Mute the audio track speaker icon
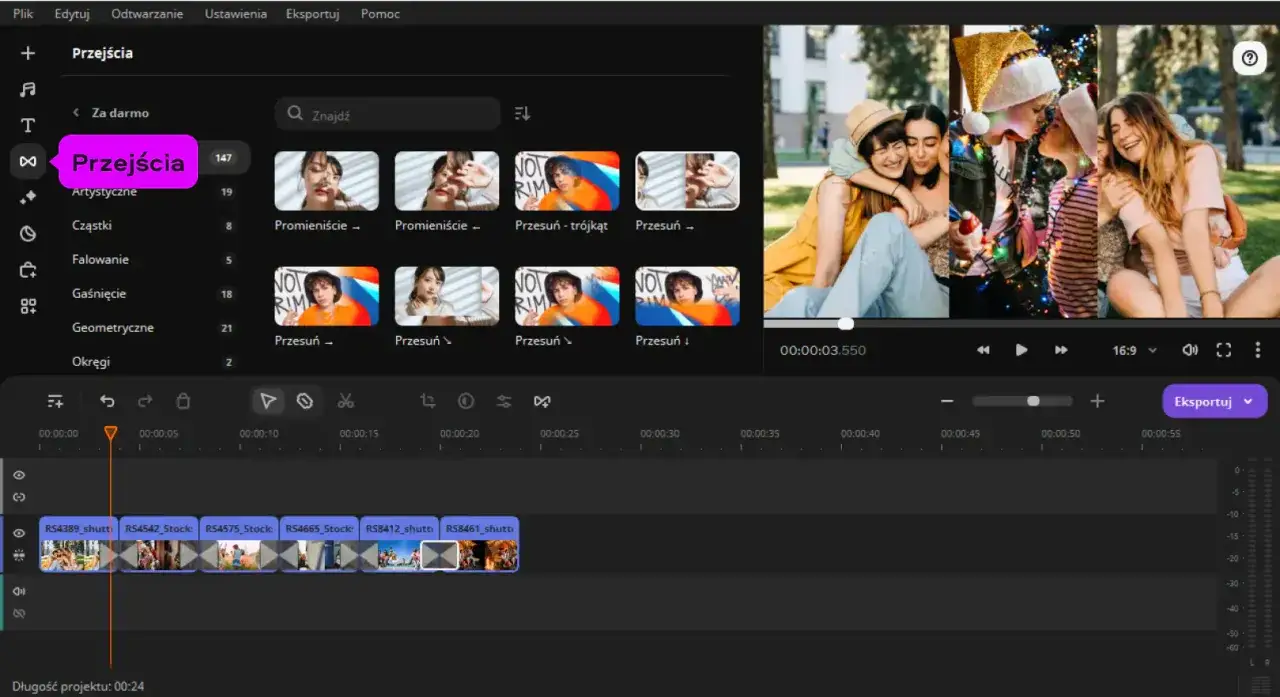 [x=19, y=591]
